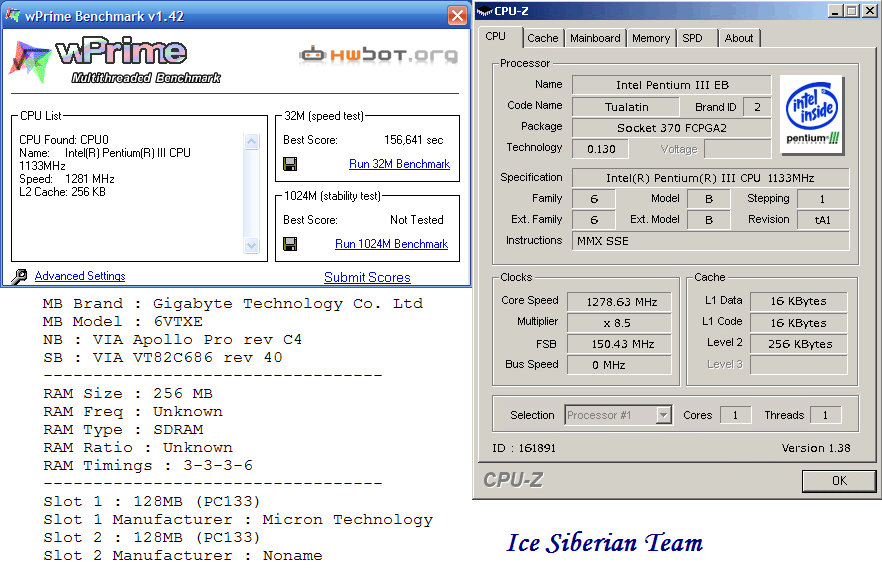Close the CPU-Z window
Viewport: 882px width, 572px height.
point(869,11)
